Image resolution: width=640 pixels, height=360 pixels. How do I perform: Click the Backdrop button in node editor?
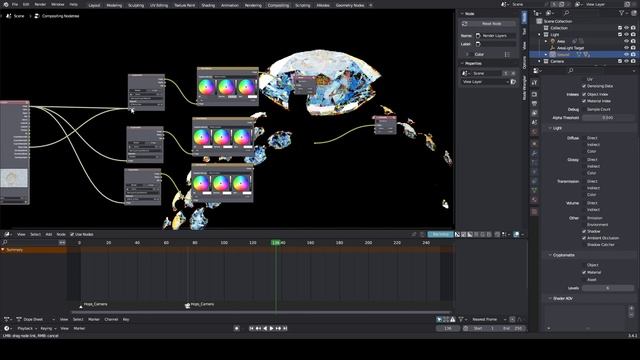point(440,234)
